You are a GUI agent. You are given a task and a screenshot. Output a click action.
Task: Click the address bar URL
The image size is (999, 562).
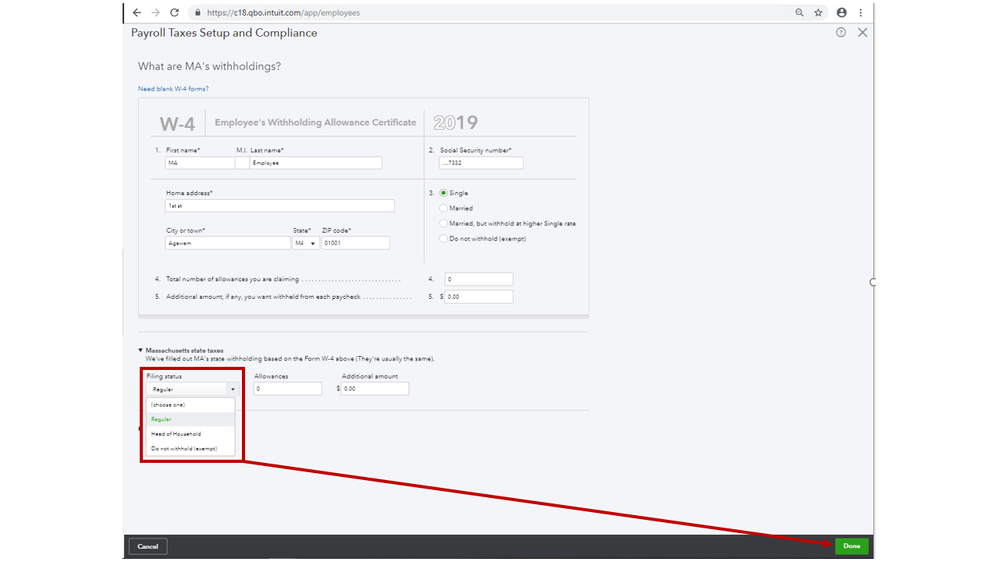point(284,13)
